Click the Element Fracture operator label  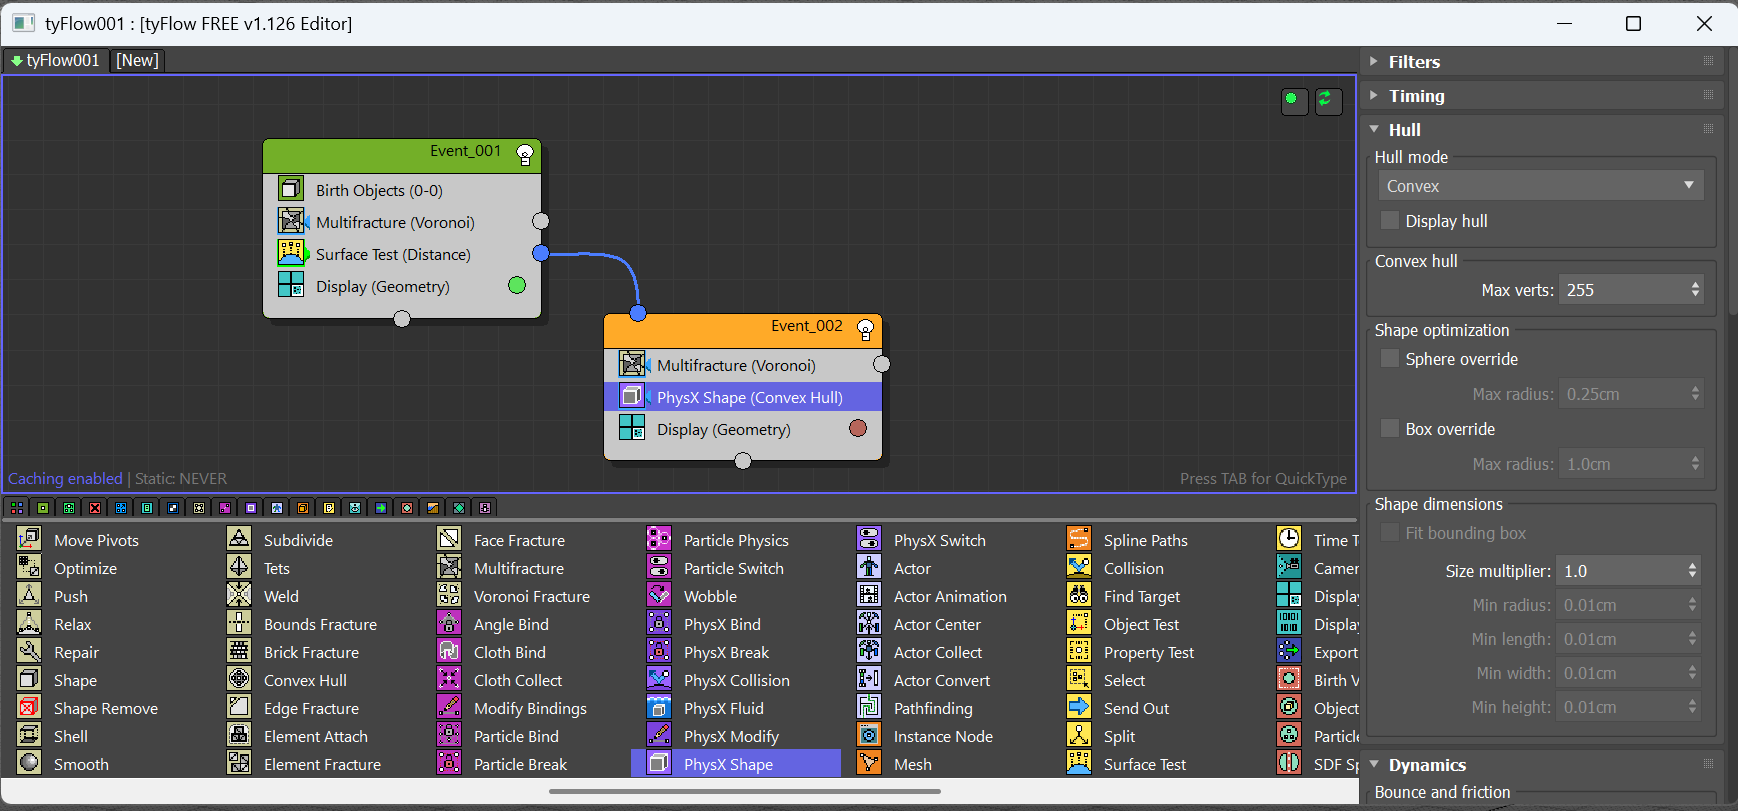coord(322,764)
